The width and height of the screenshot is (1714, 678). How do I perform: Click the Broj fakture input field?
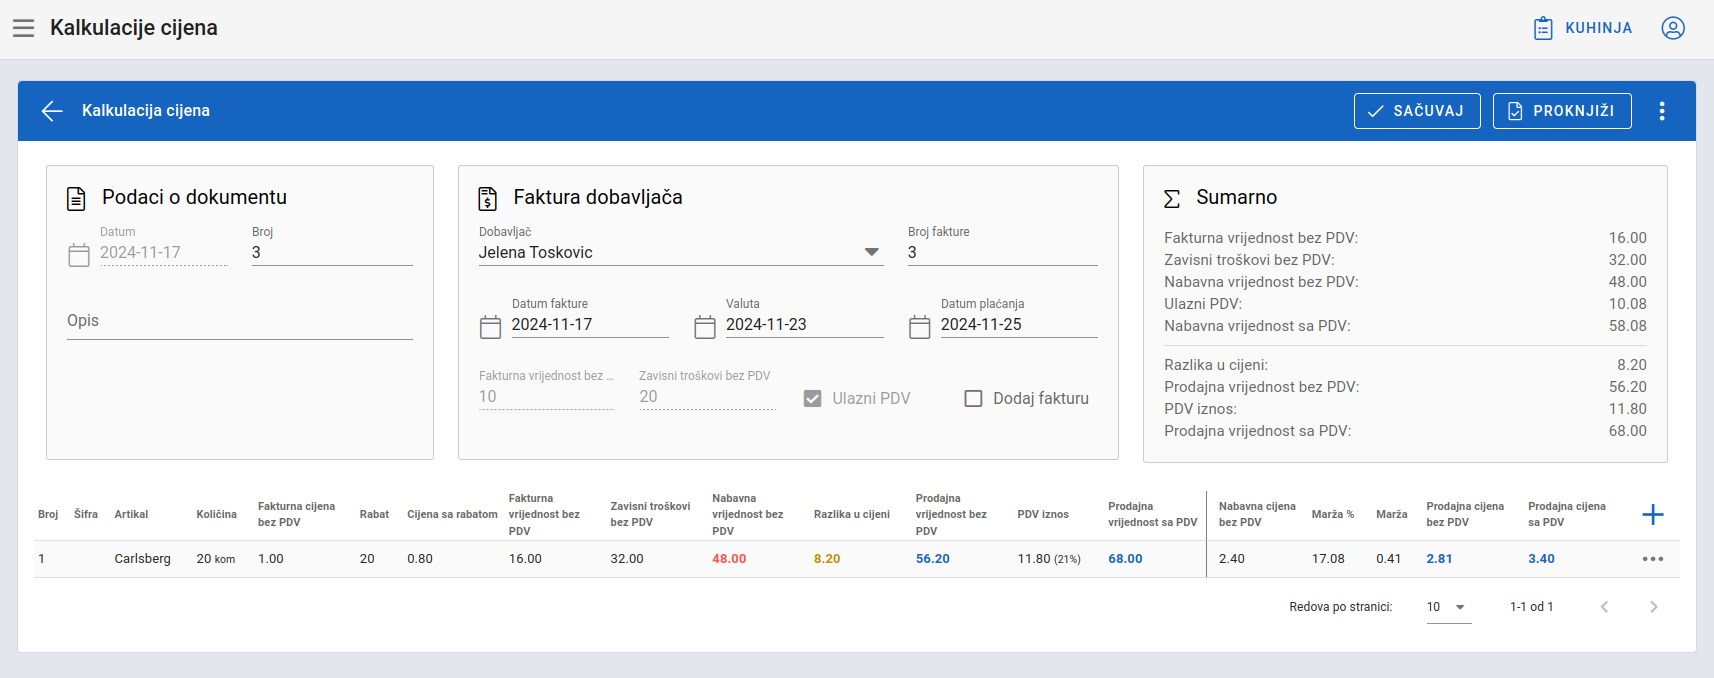coord(1003,253)
